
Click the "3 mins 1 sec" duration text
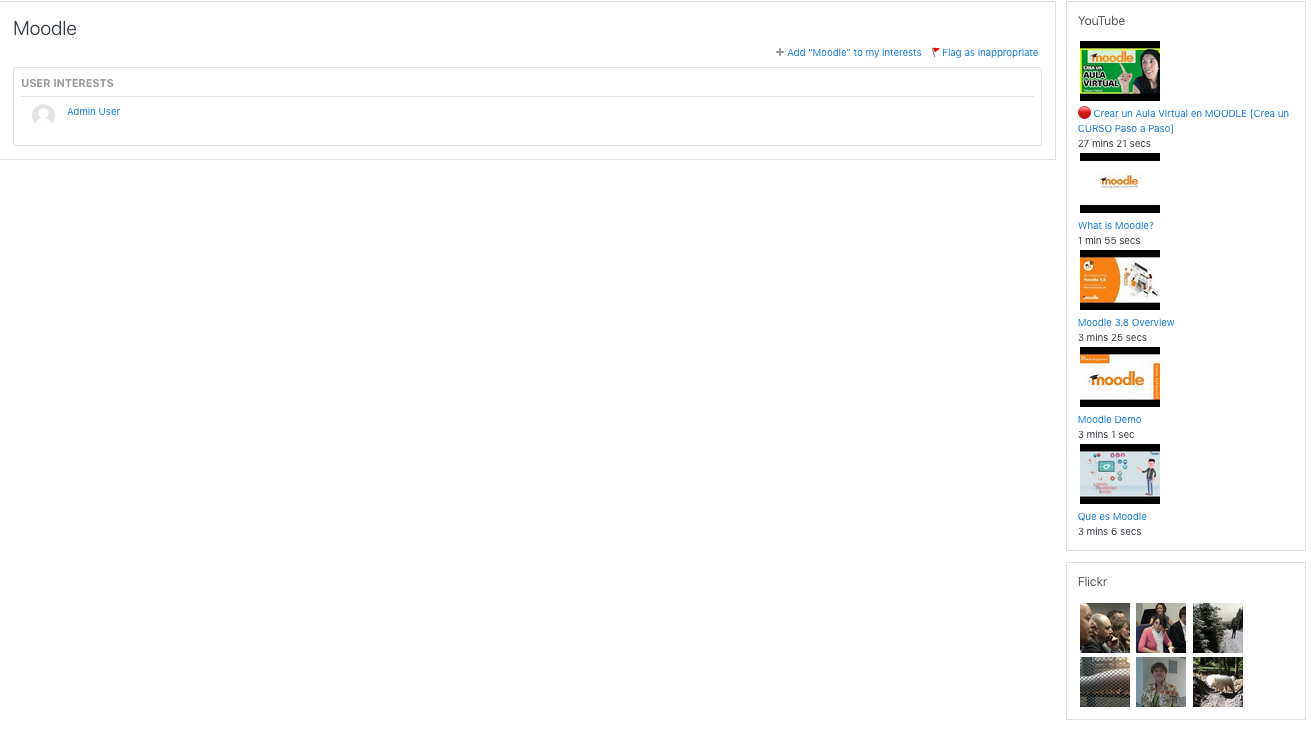coord(1106,435)
